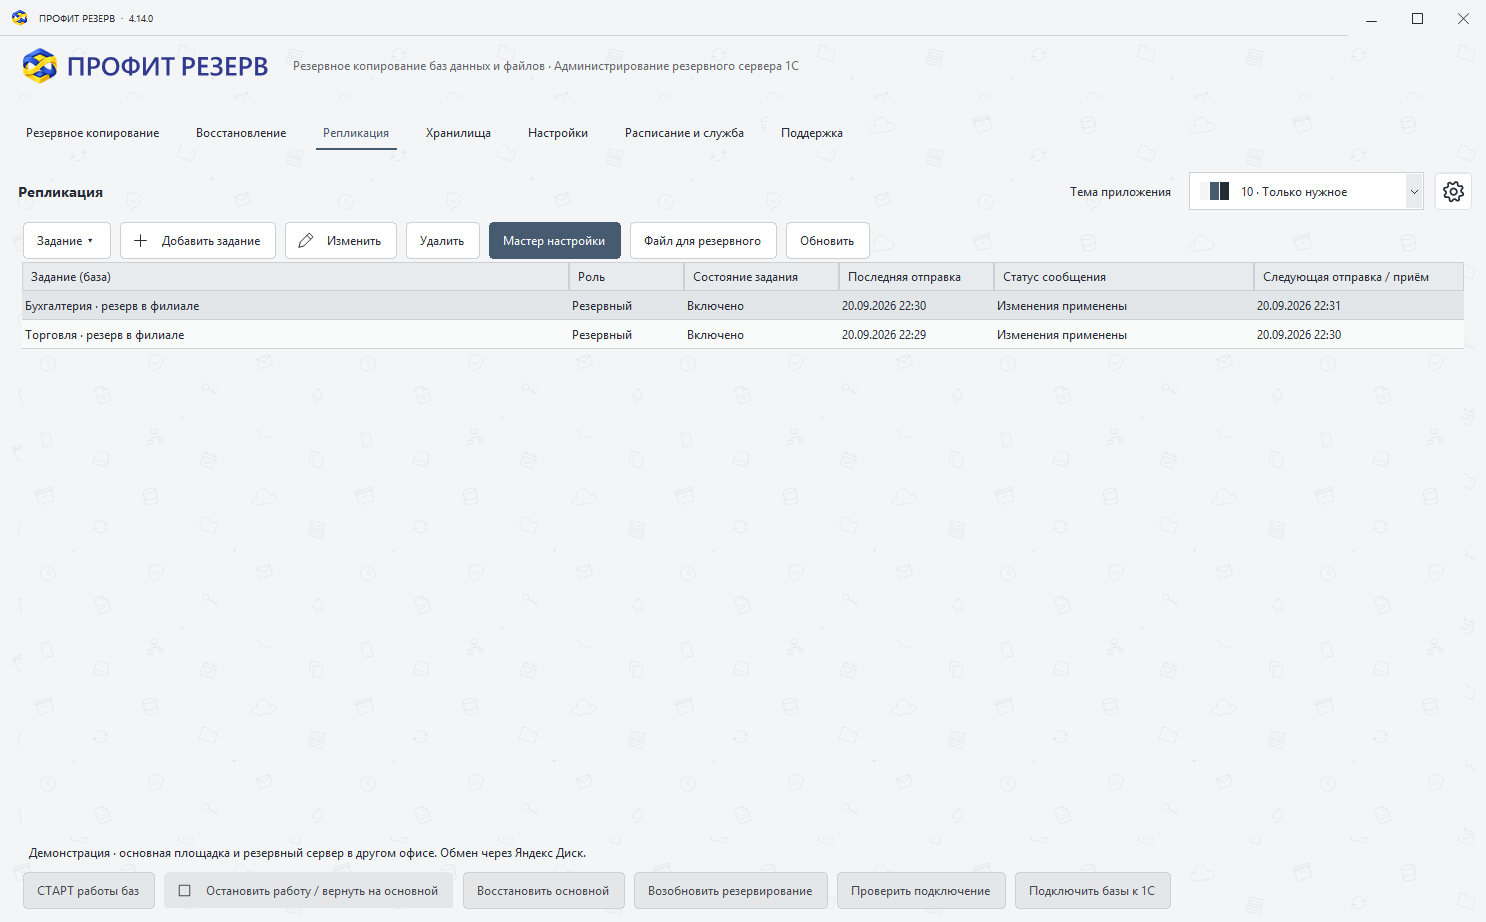Sort by Задание (база) column header
The width and height of the screenshot is (1486, 922).
pyautogui.click(x=296, y=277)
